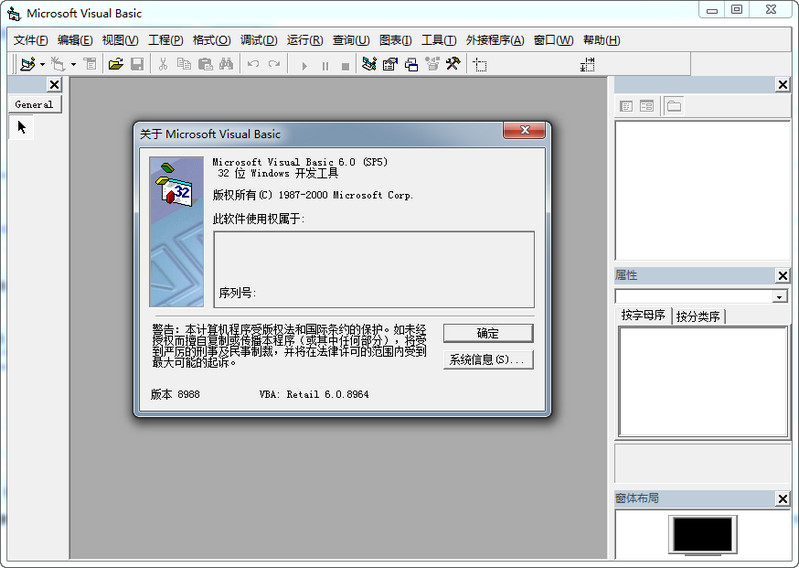Click the main window VB title icon
The height and width of the screenshot is (568, 799).
click(x=14, y=13)
